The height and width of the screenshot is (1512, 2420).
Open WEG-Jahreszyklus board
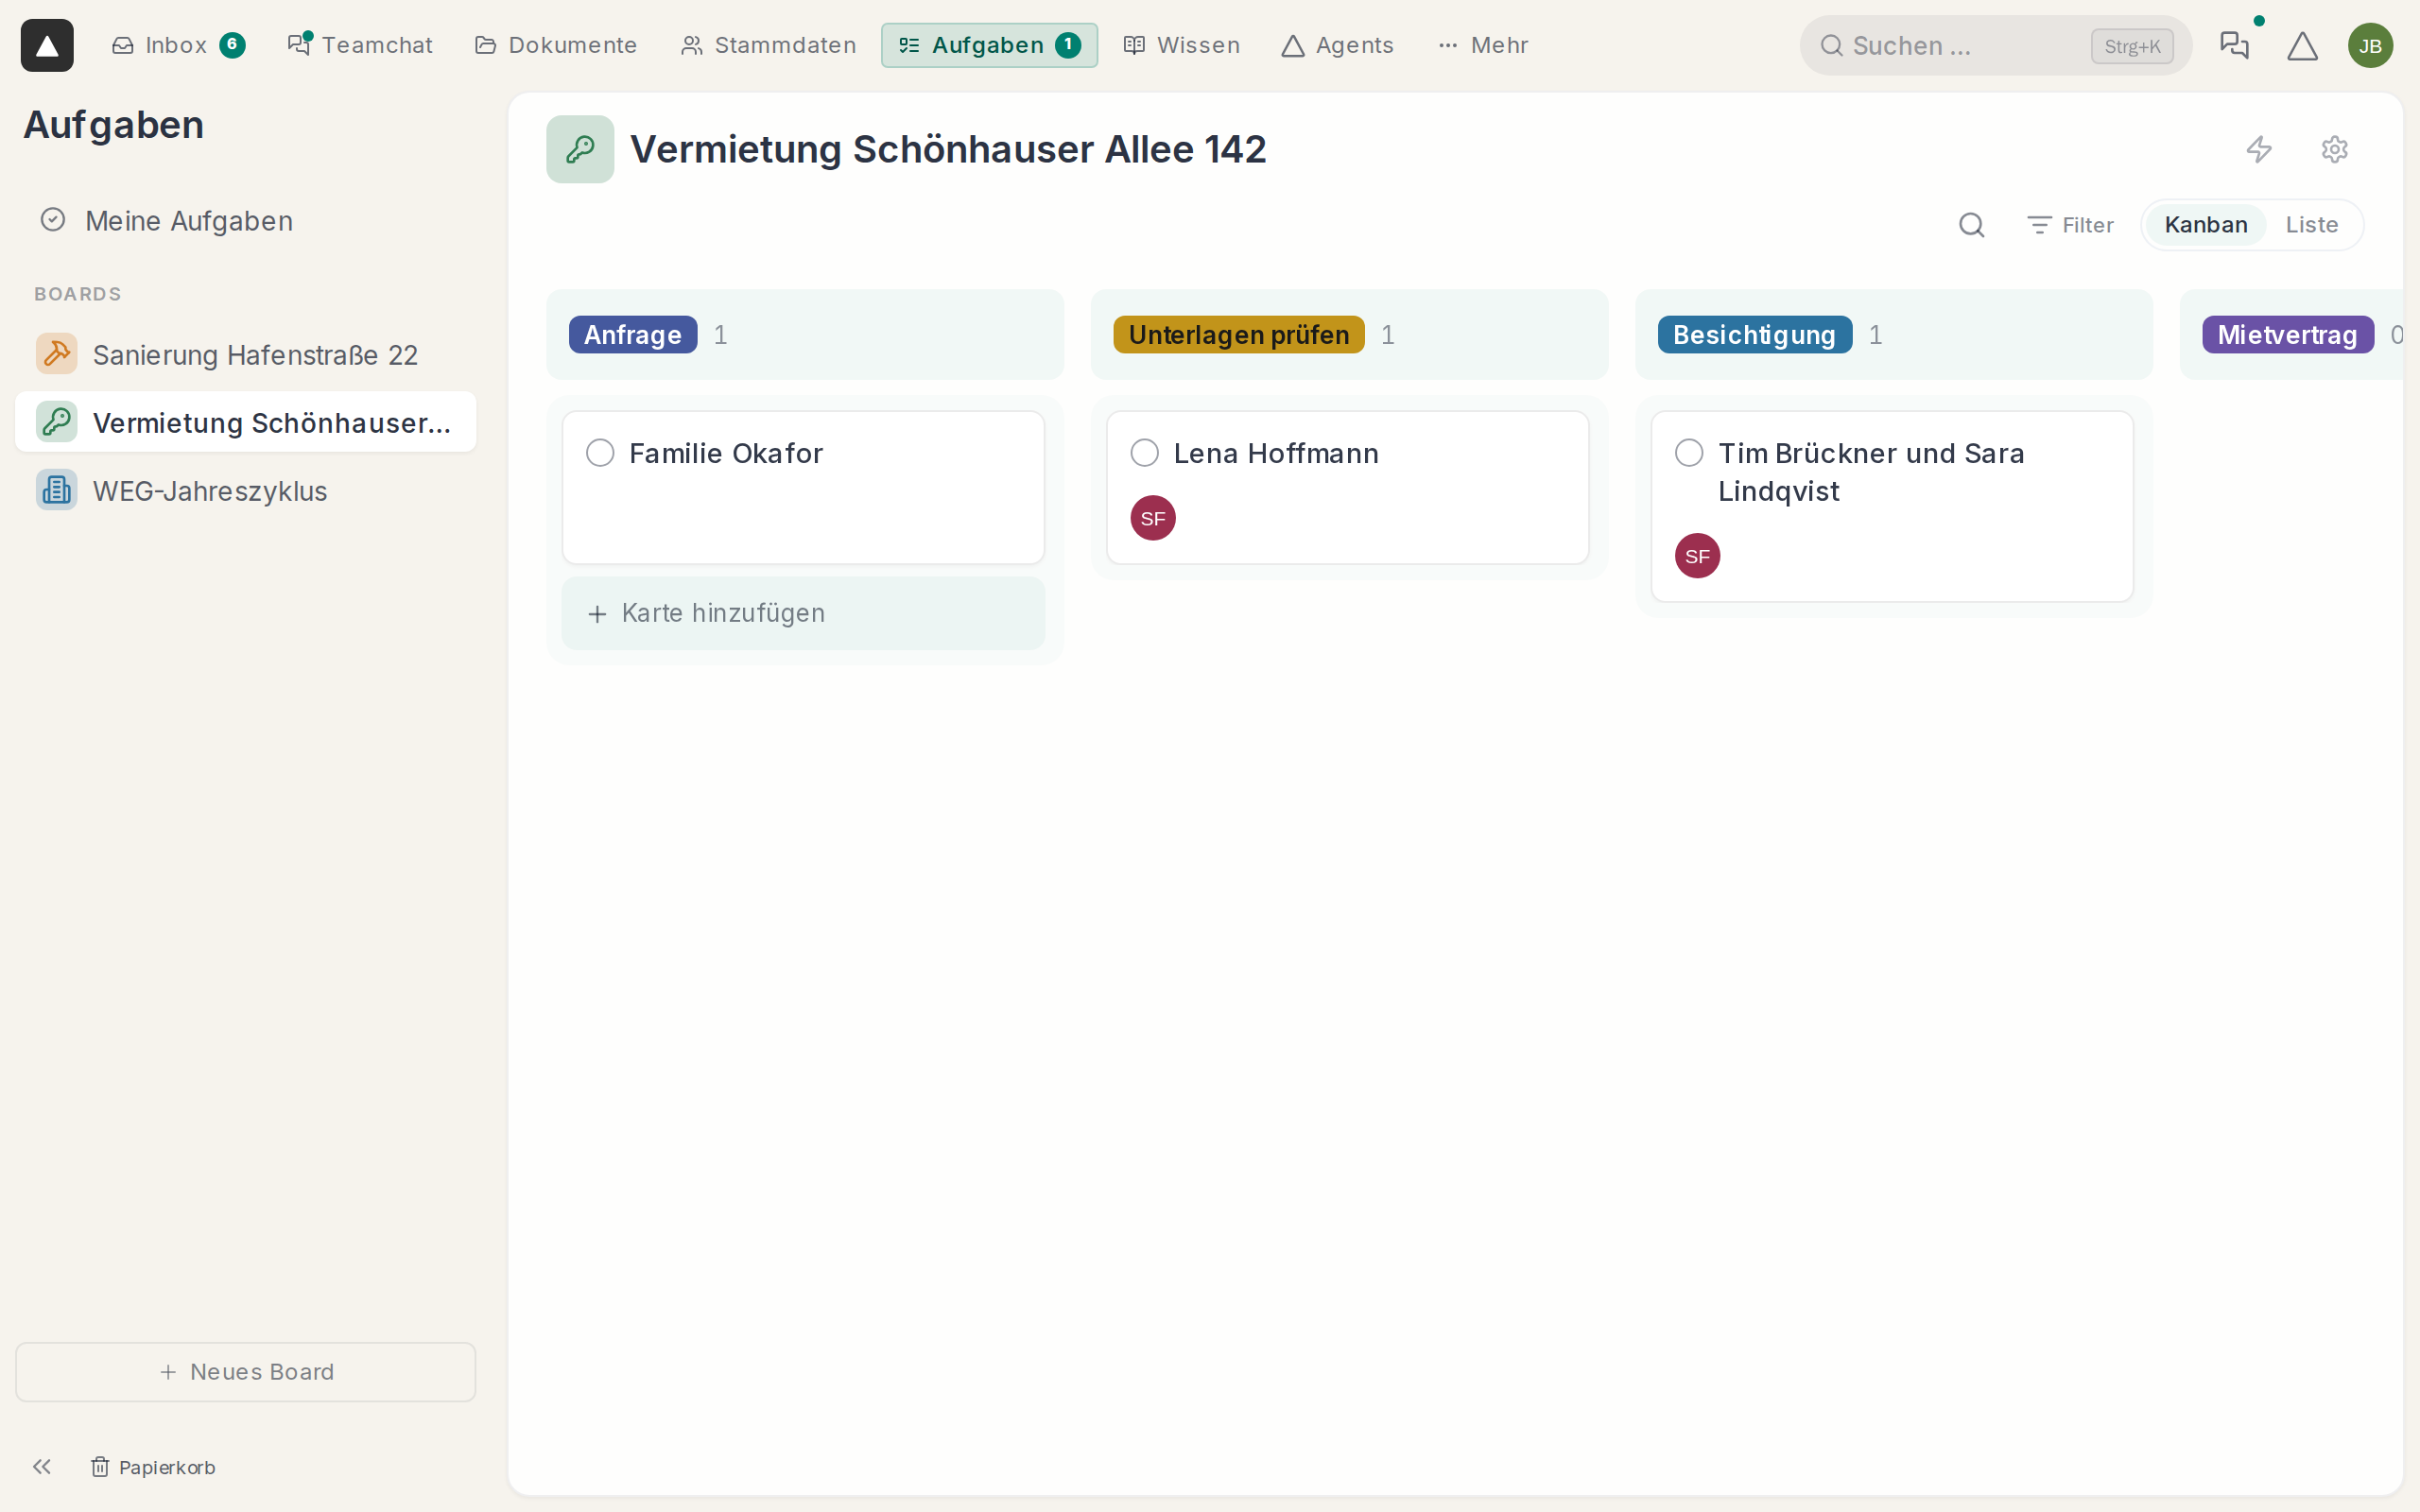pos(246,490)
